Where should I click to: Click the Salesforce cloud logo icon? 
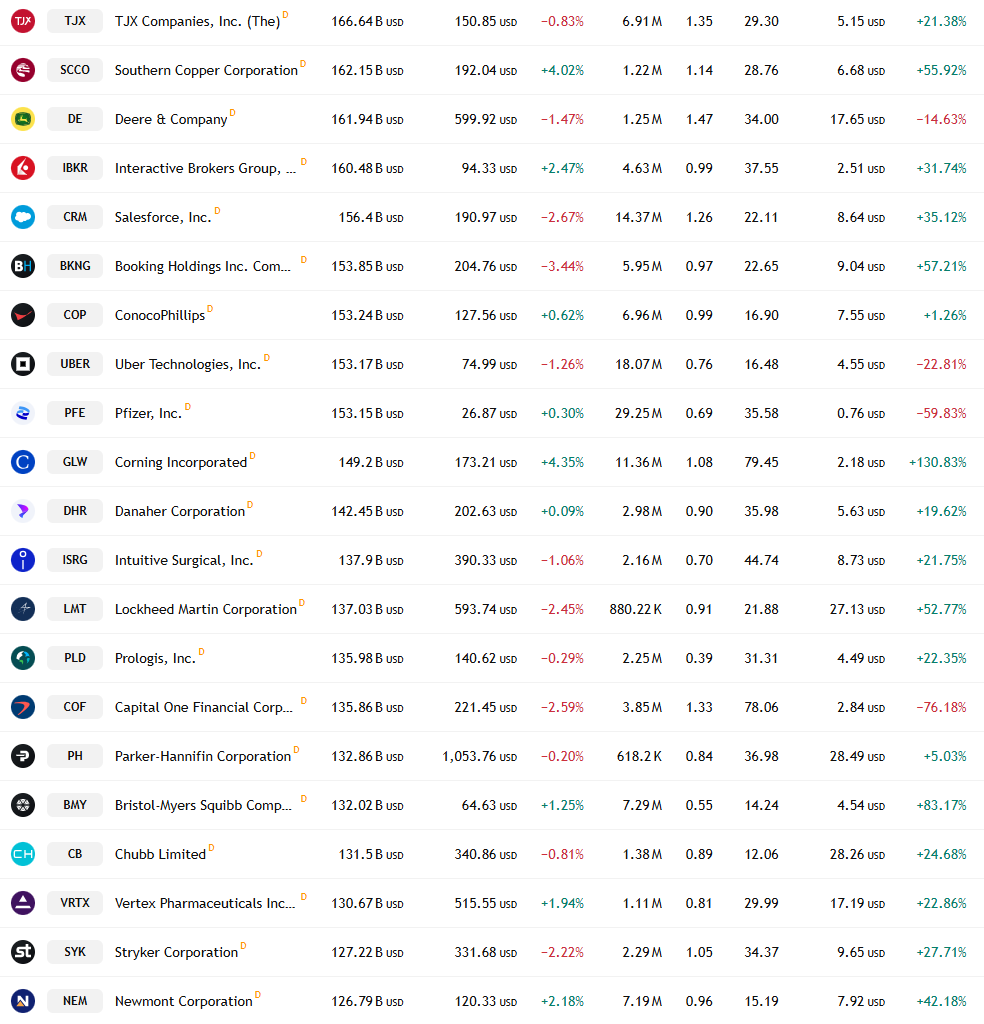(23, 217)
